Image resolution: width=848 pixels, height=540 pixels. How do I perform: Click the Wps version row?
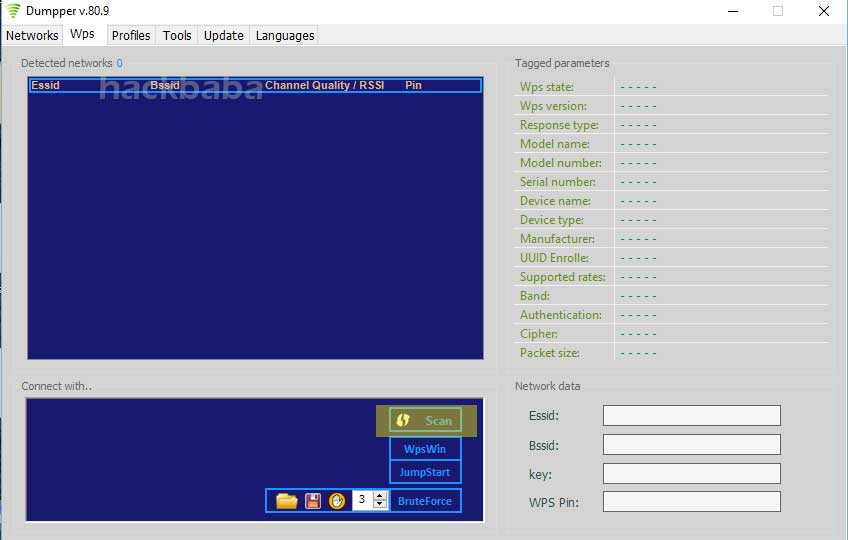click(671, 106)
